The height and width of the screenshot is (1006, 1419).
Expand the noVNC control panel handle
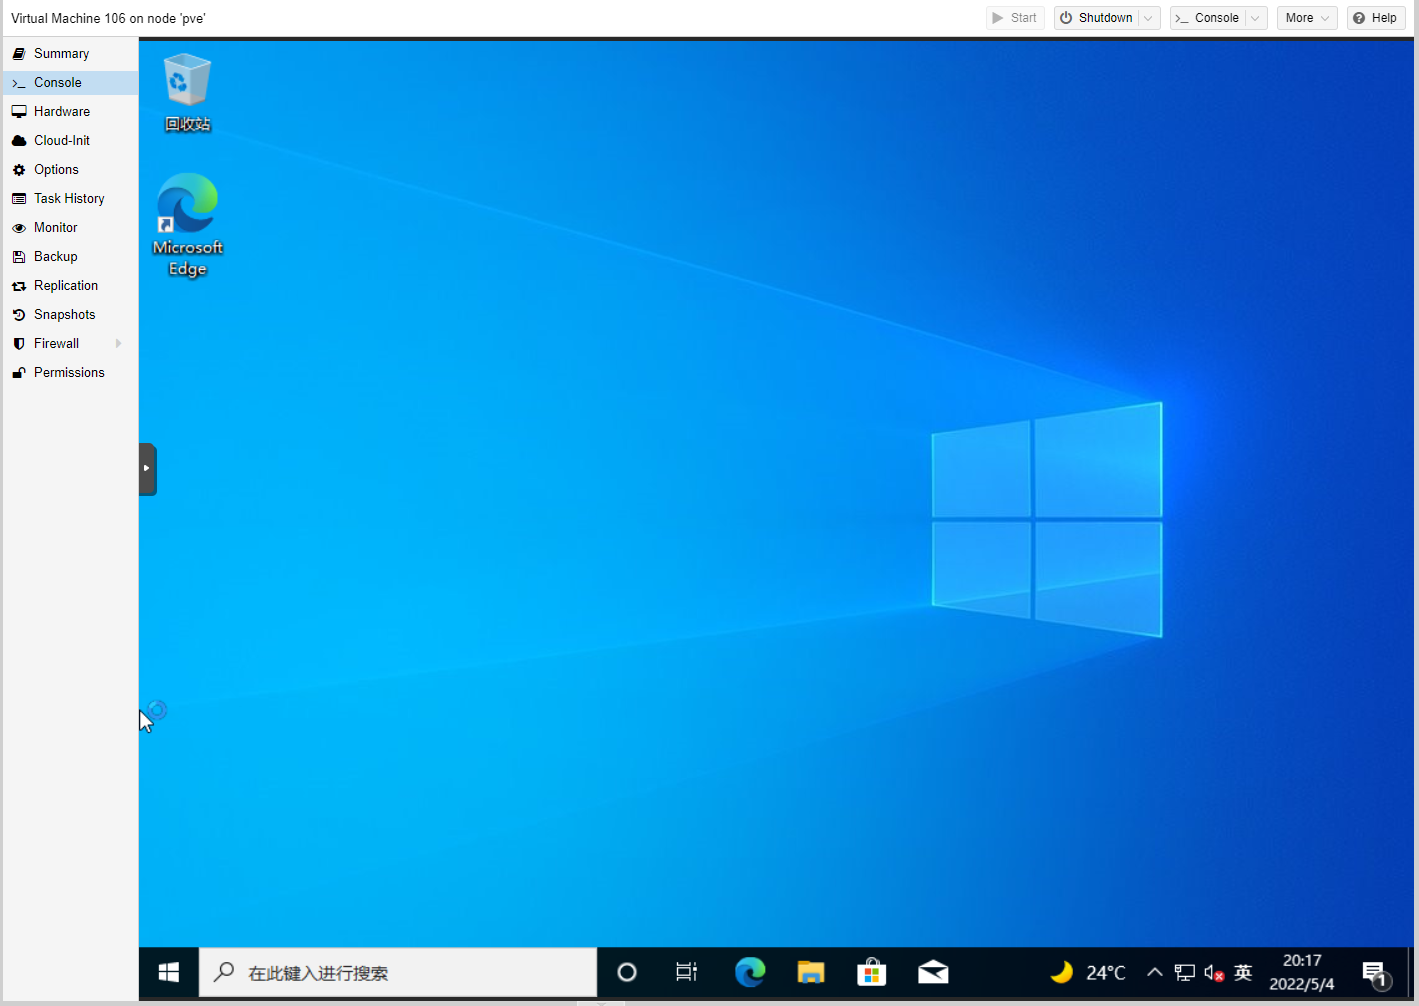147,469
